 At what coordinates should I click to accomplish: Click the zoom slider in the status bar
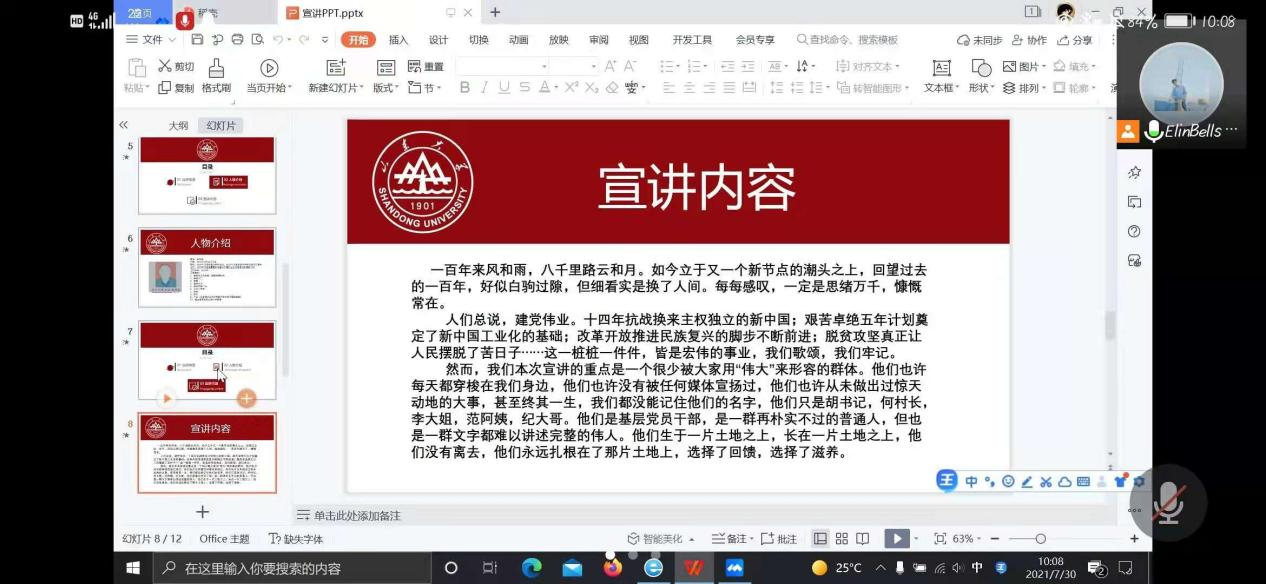(1041, 539)
